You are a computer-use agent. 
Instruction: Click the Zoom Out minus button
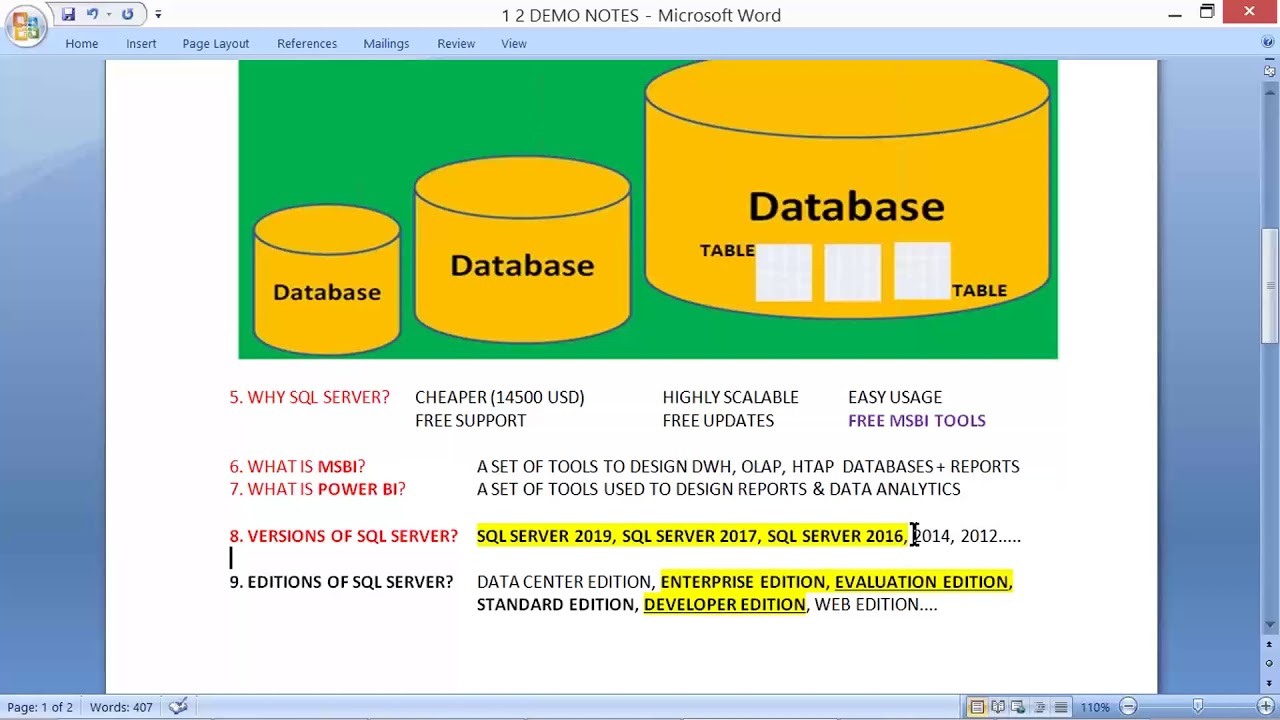point(1128,707)
